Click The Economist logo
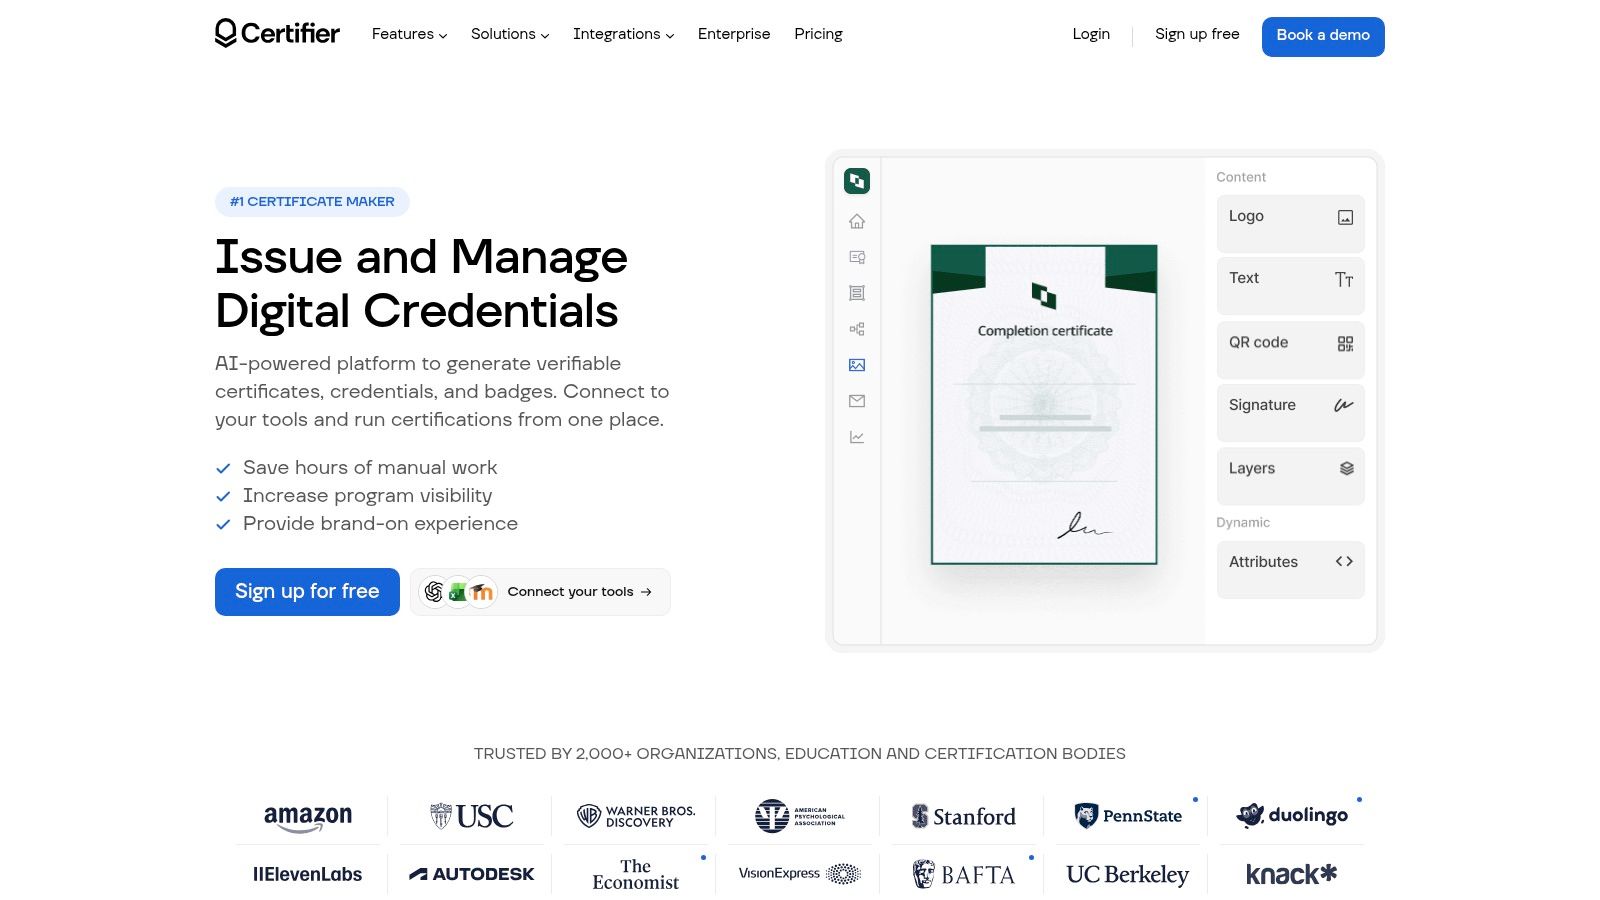 636,874
